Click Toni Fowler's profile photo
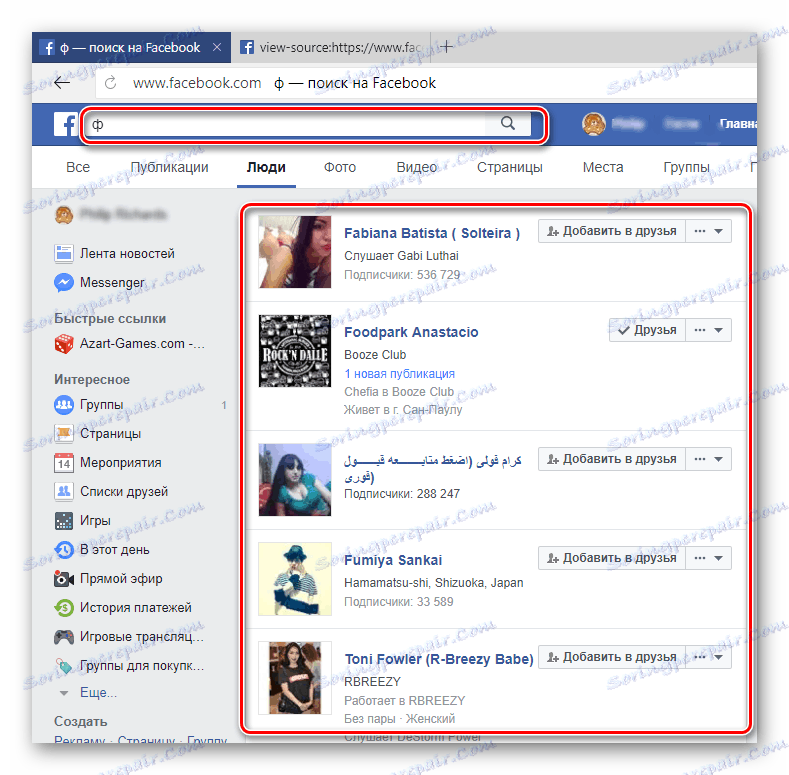 (295, 678)
